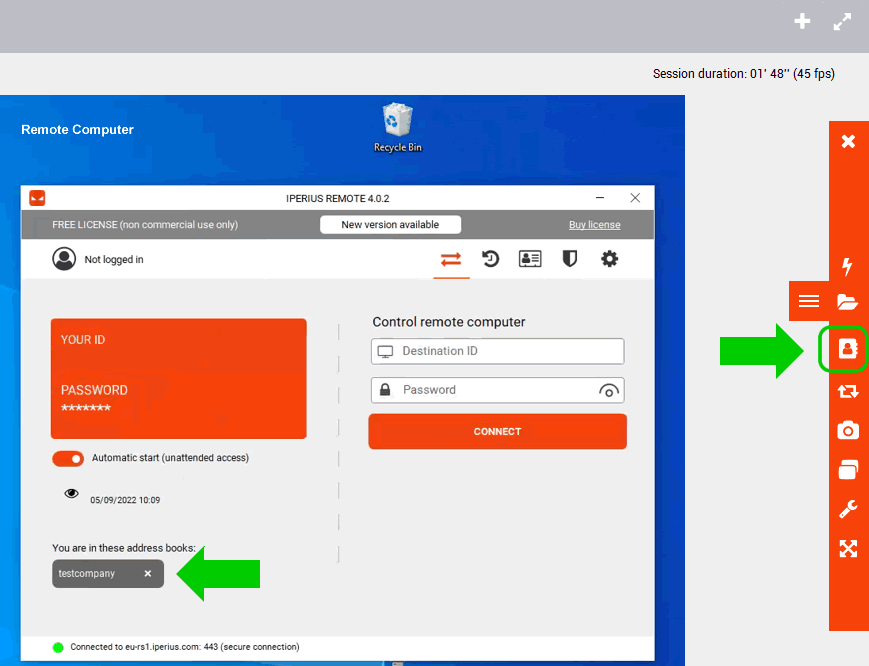Click the Iperius Remote logo icon

coord(37,198)
